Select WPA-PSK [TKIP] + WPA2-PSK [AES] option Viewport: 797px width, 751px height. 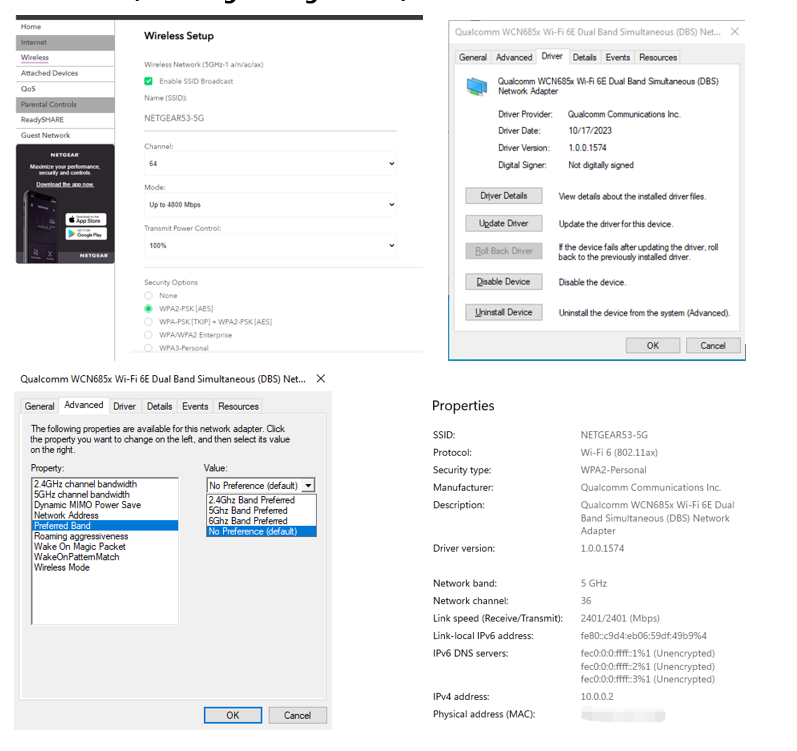(148, 322)
